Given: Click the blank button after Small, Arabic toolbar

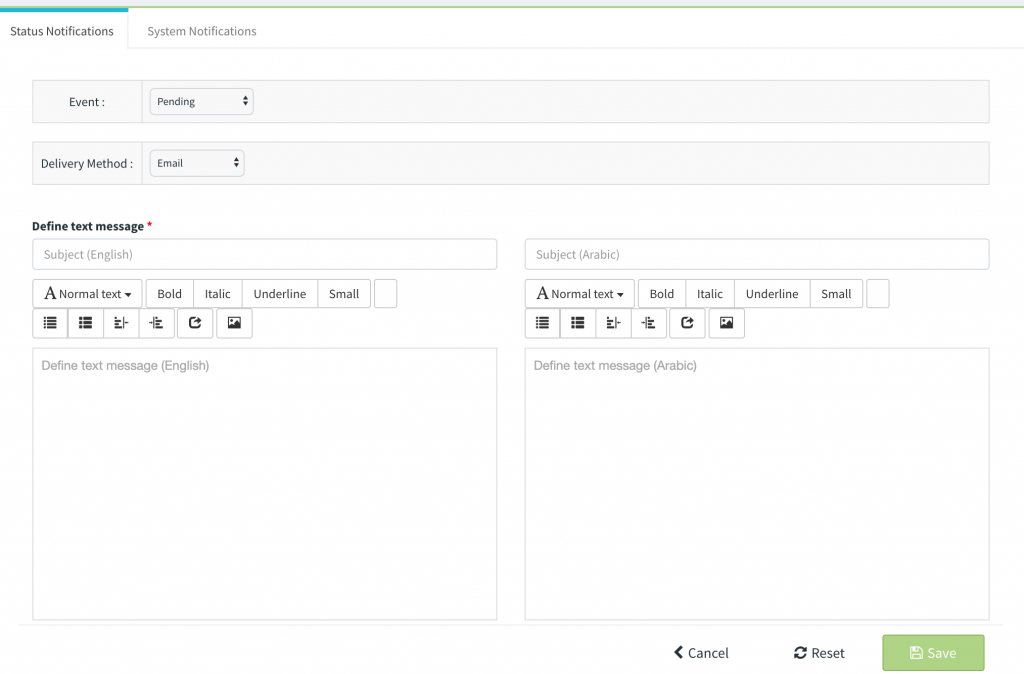Looking at the screenshot, I should [878, 294].
